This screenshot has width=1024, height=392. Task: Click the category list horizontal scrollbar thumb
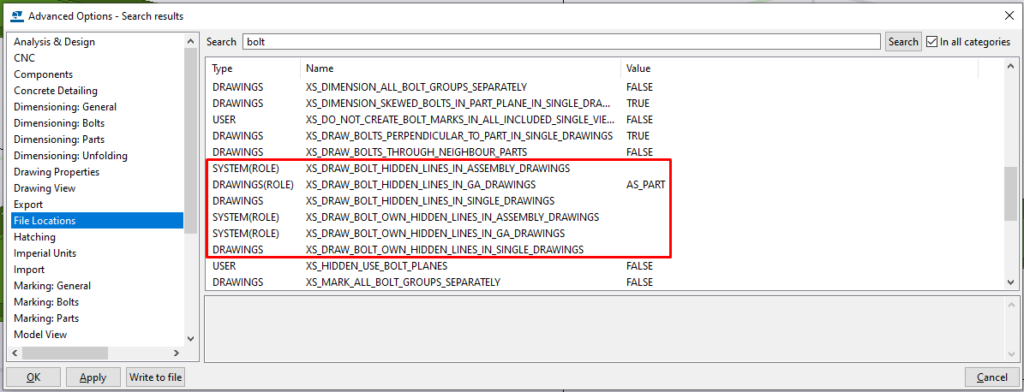coord(65,353)
